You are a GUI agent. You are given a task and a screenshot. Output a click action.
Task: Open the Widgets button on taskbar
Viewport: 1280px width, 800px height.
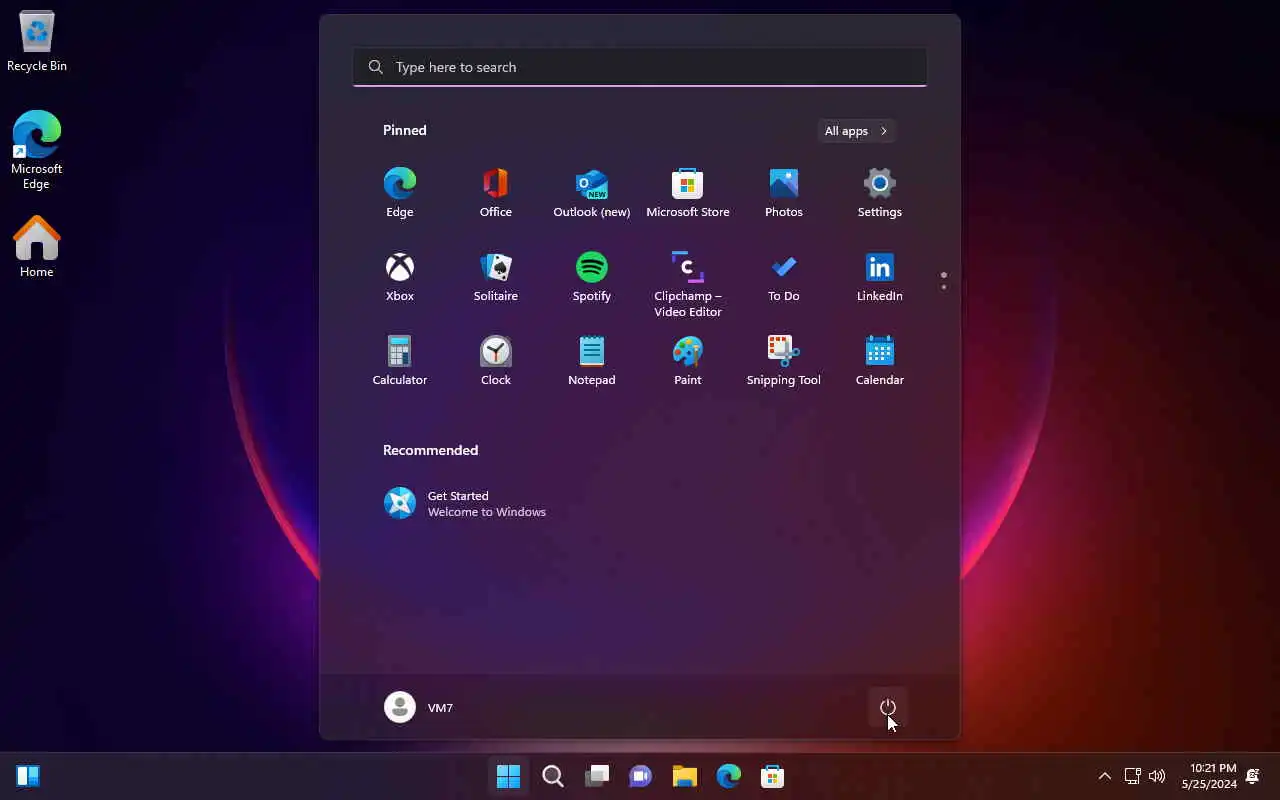(28, 776)
